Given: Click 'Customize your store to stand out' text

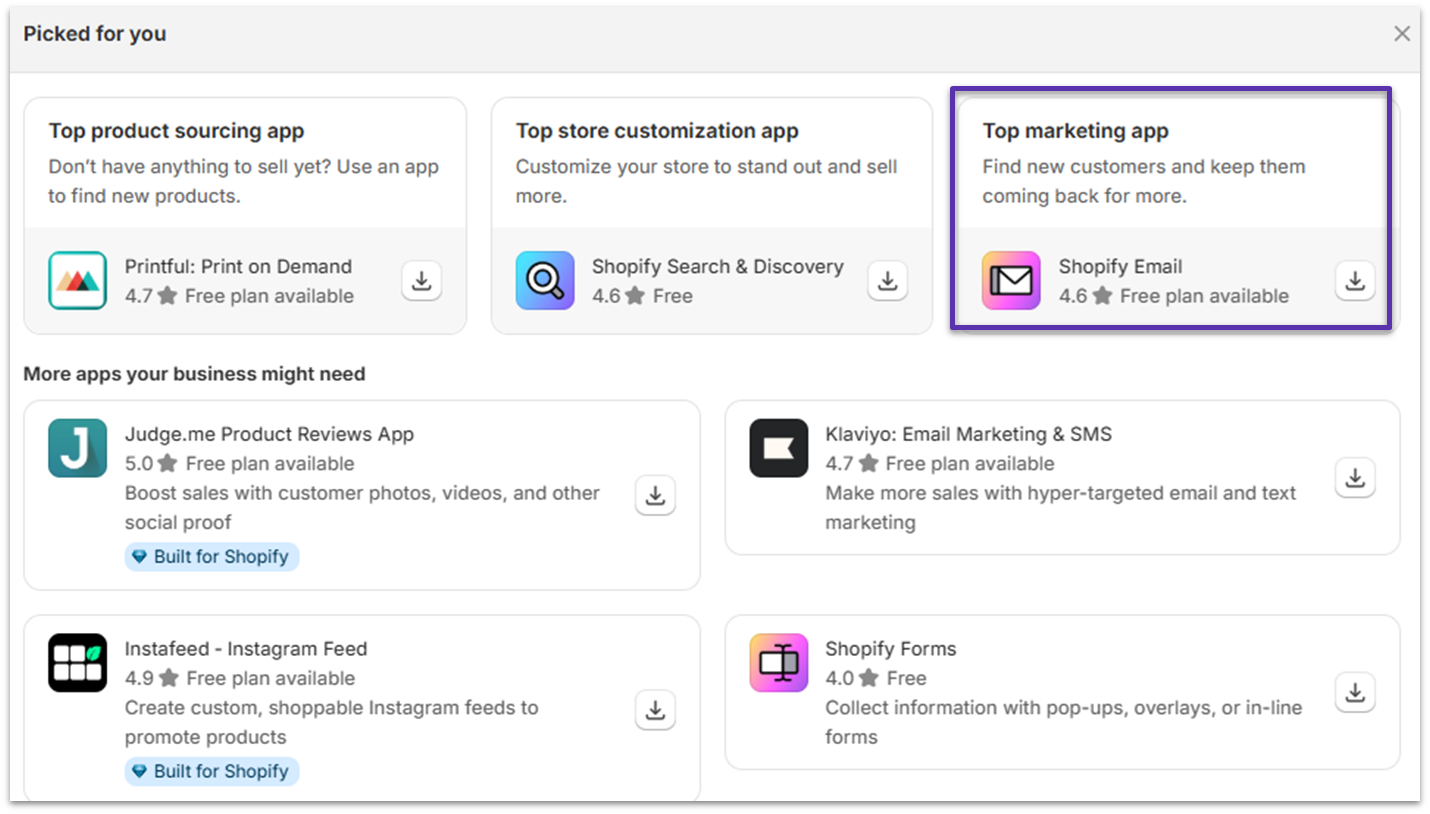Looking at the screenshot, I should pos(707,181).
